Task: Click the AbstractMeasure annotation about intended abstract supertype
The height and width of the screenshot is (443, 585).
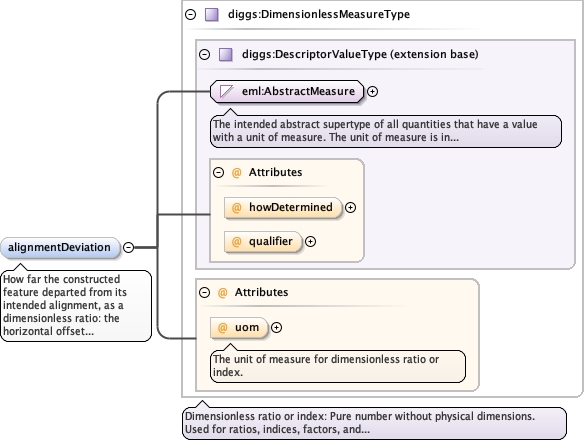Action: pos(386,131)
